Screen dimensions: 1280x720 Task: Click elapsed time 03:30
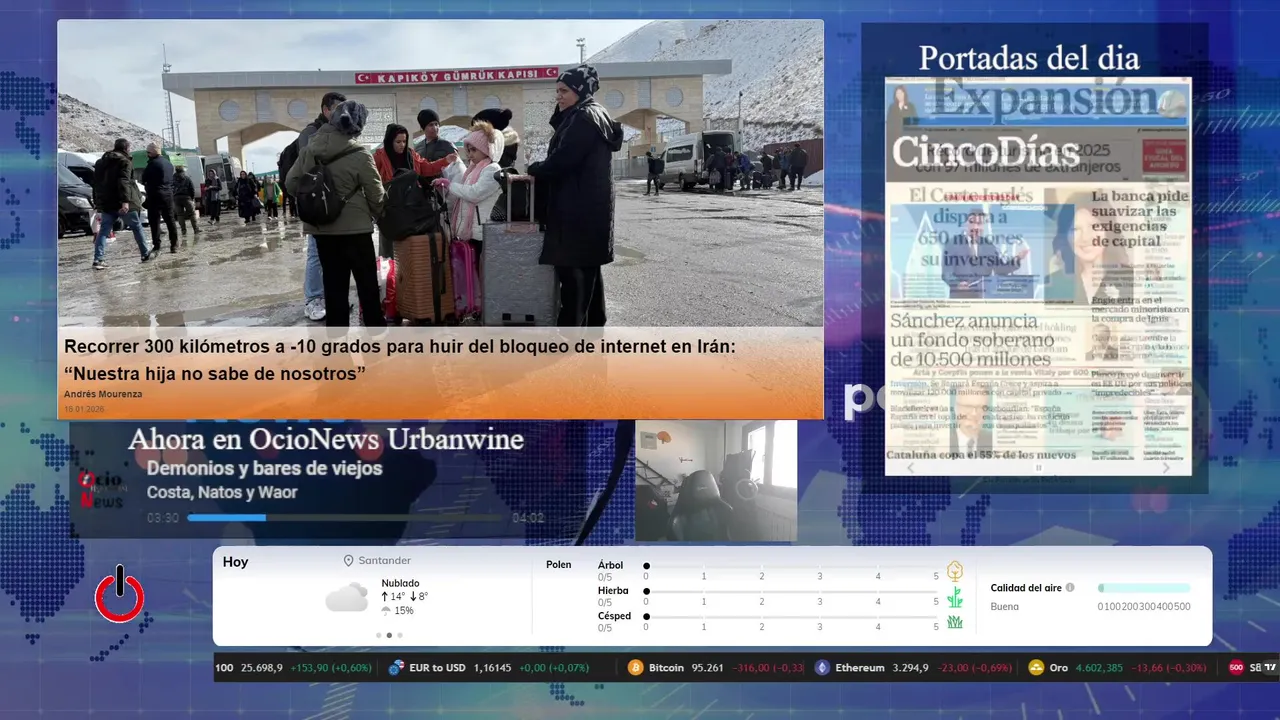(x=163, y=518)
